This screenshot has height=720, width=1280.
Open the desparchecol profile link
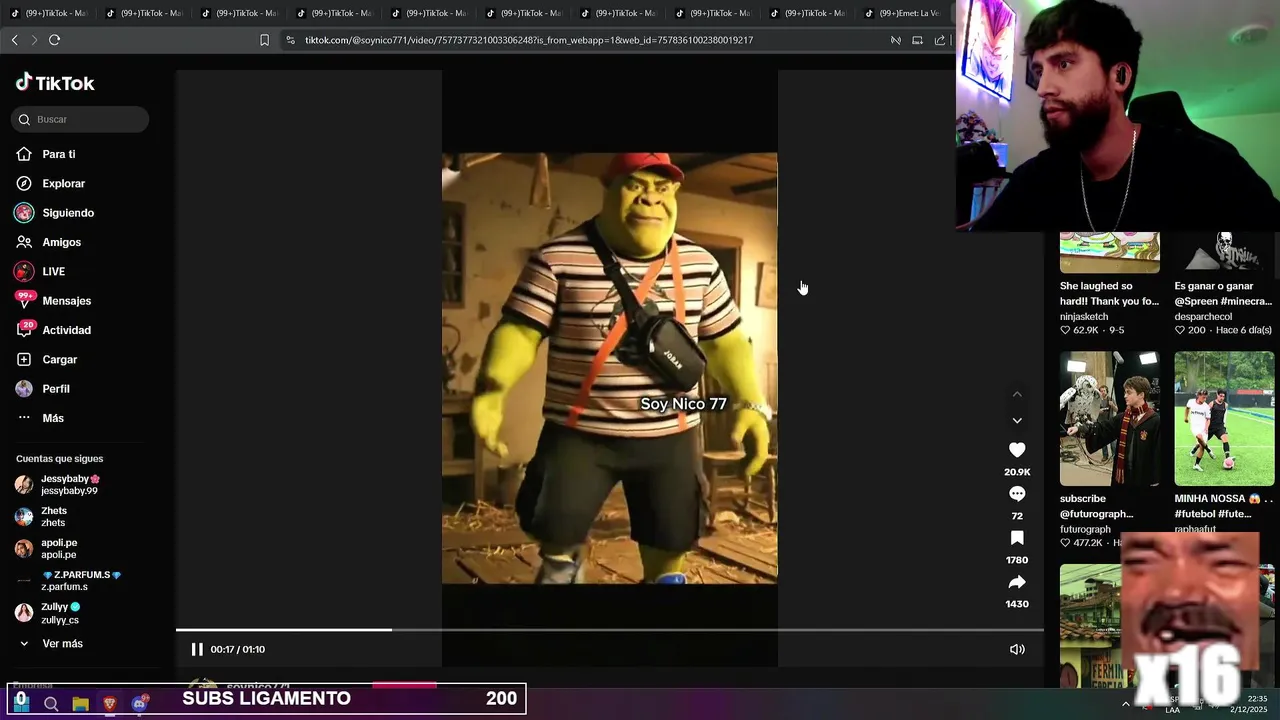[1203, 317]
